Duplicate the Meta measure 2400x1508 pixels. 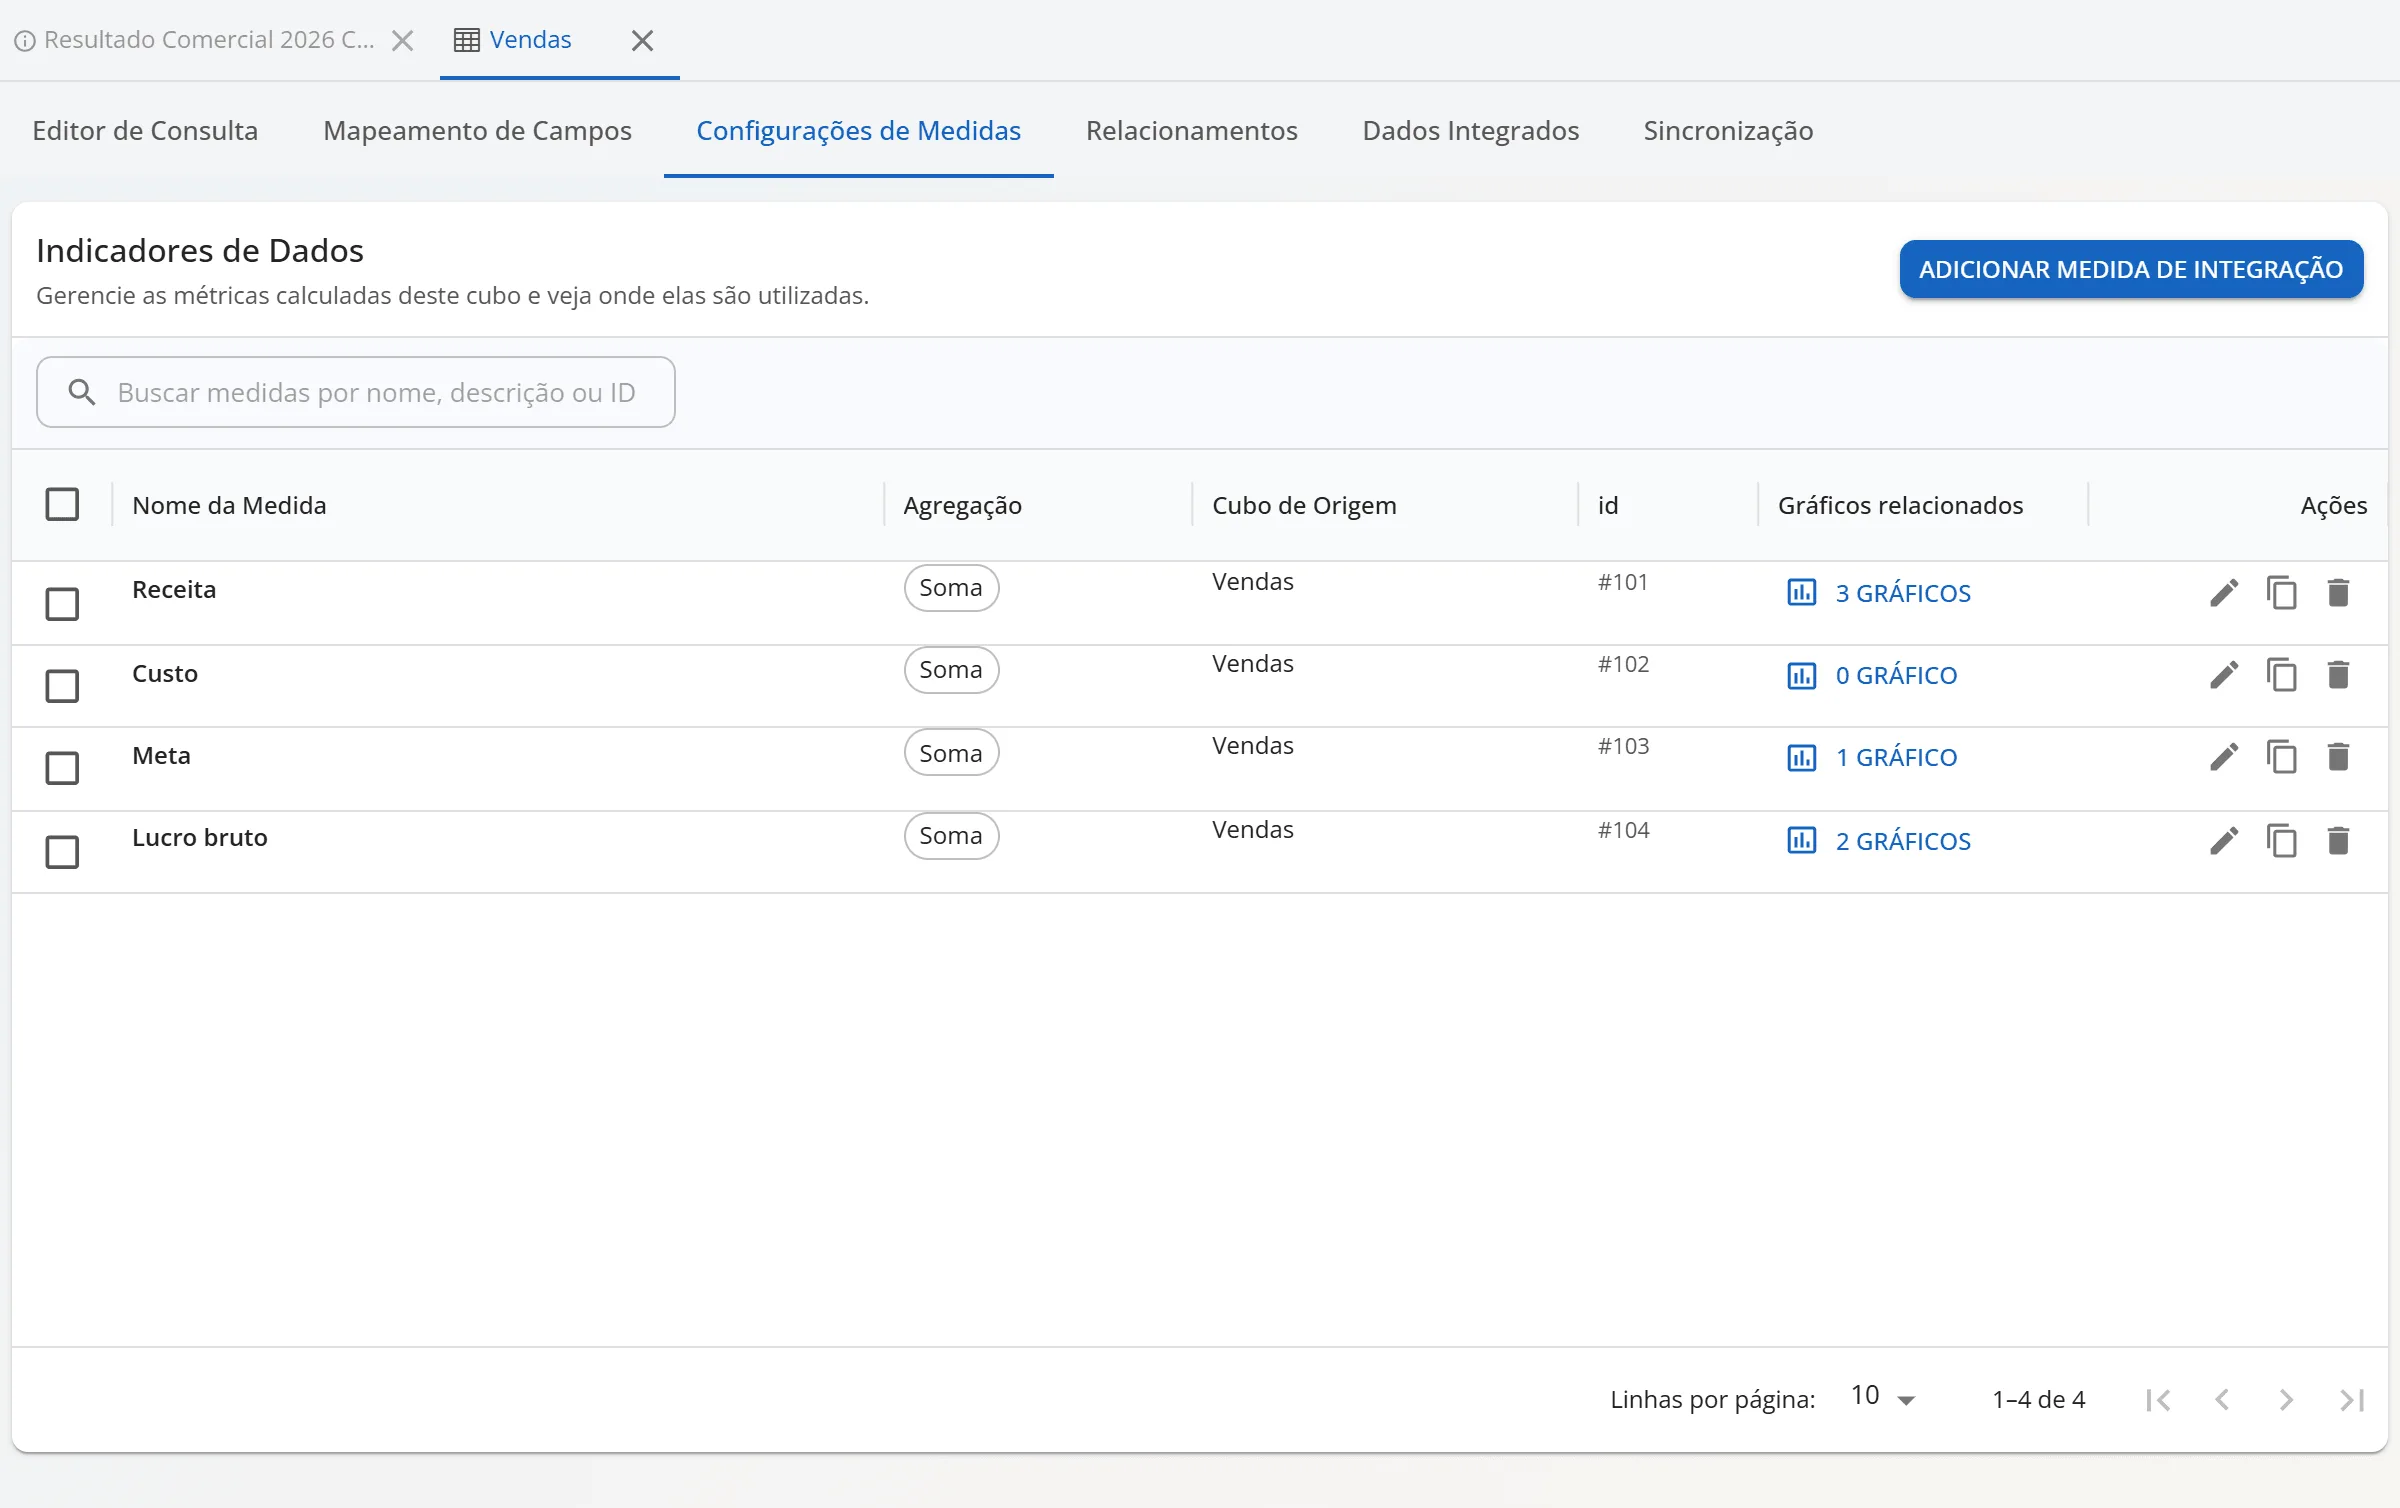pos(2282,757)
